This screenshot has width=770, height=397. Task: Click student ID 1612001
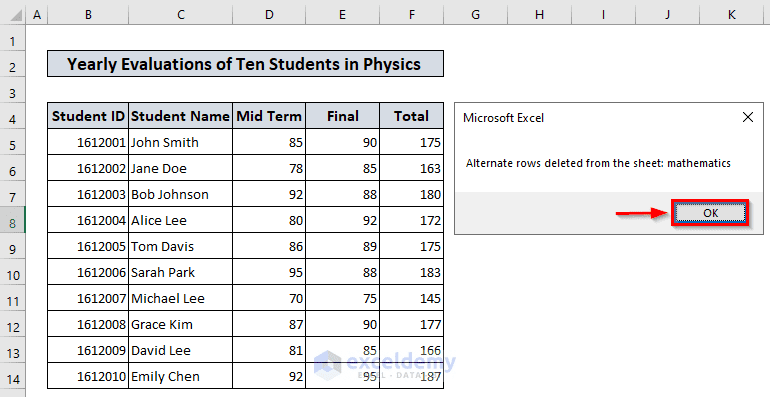(88, 142)
